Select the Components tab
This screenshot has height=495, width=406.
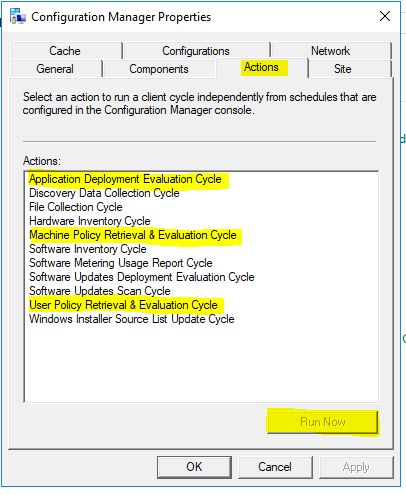159,69
